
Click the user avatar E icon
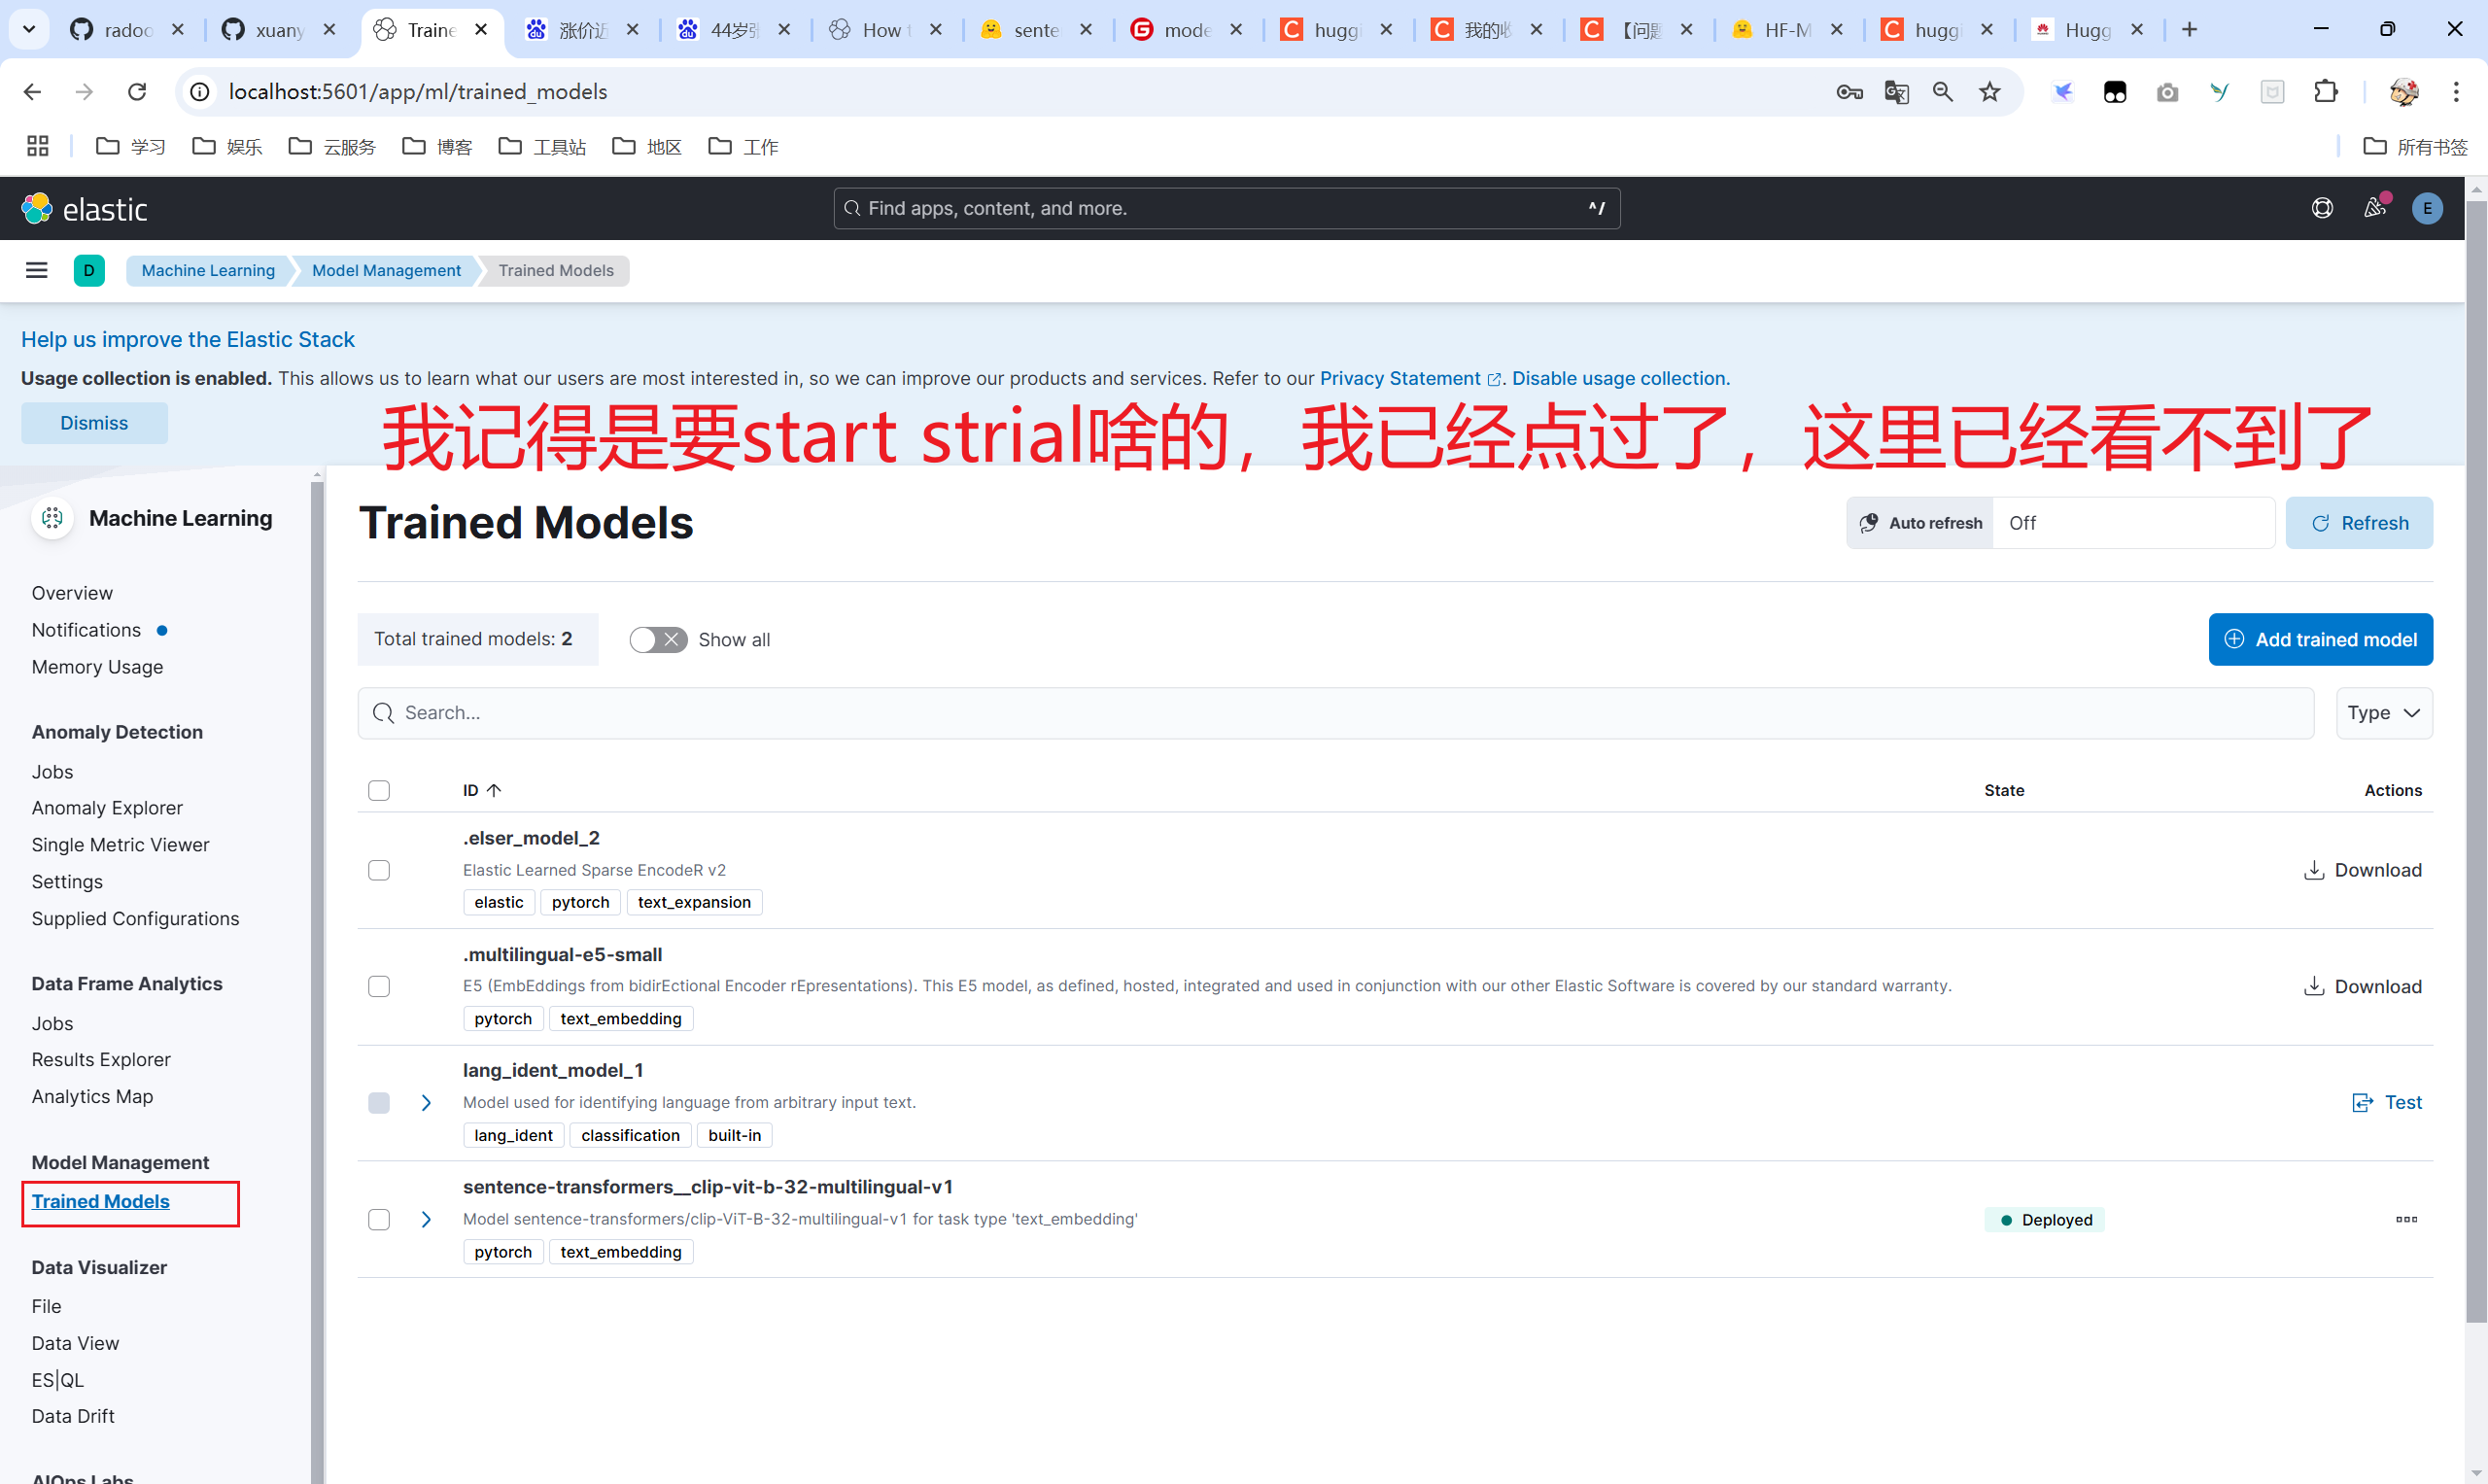pyautogui.click(x=2426, y=208)
